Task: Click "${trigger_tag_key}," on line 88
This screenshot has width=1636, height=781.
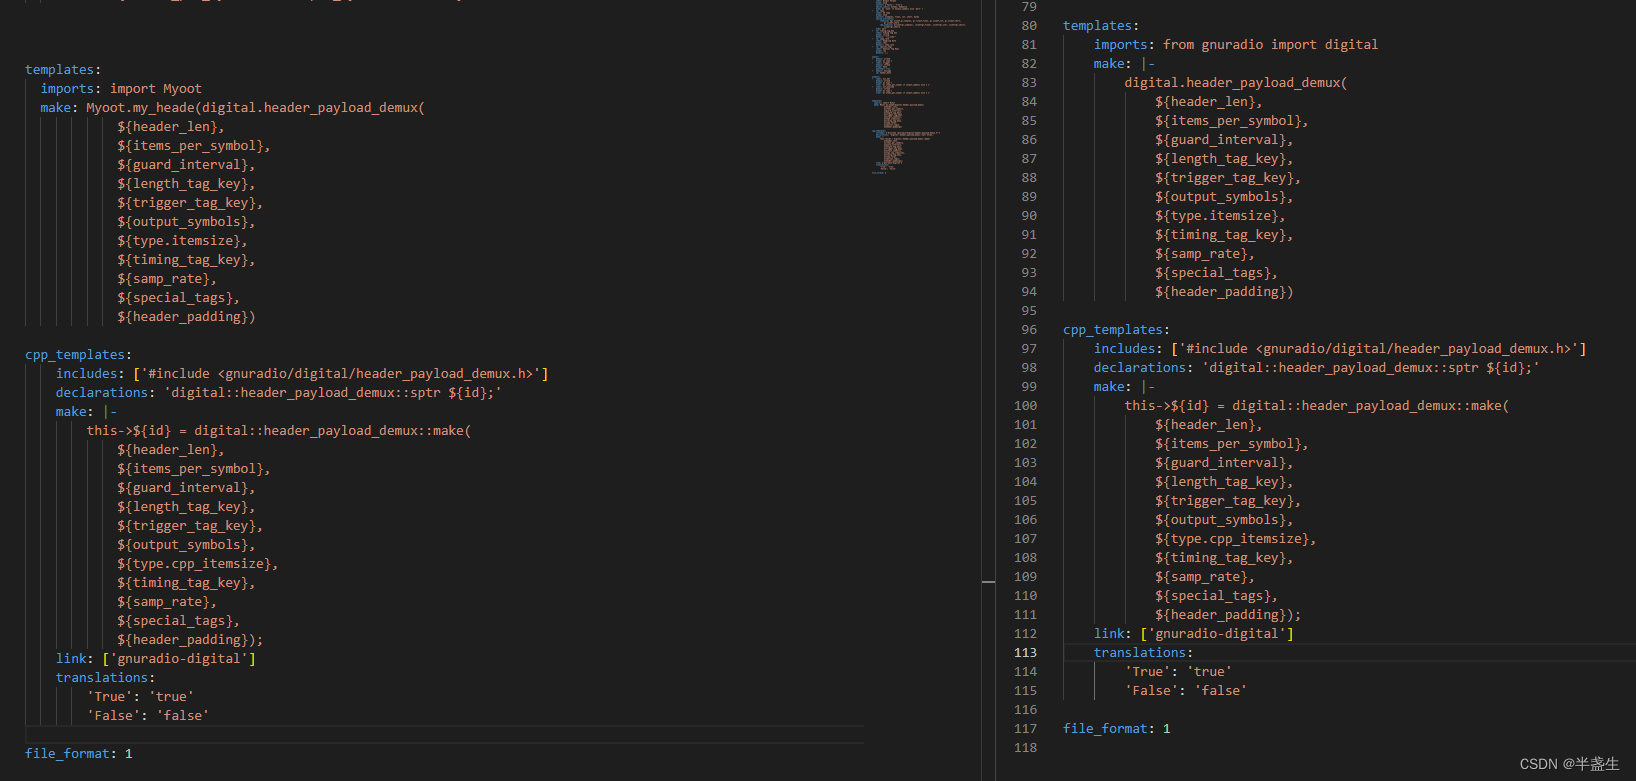Action: 1228,178
